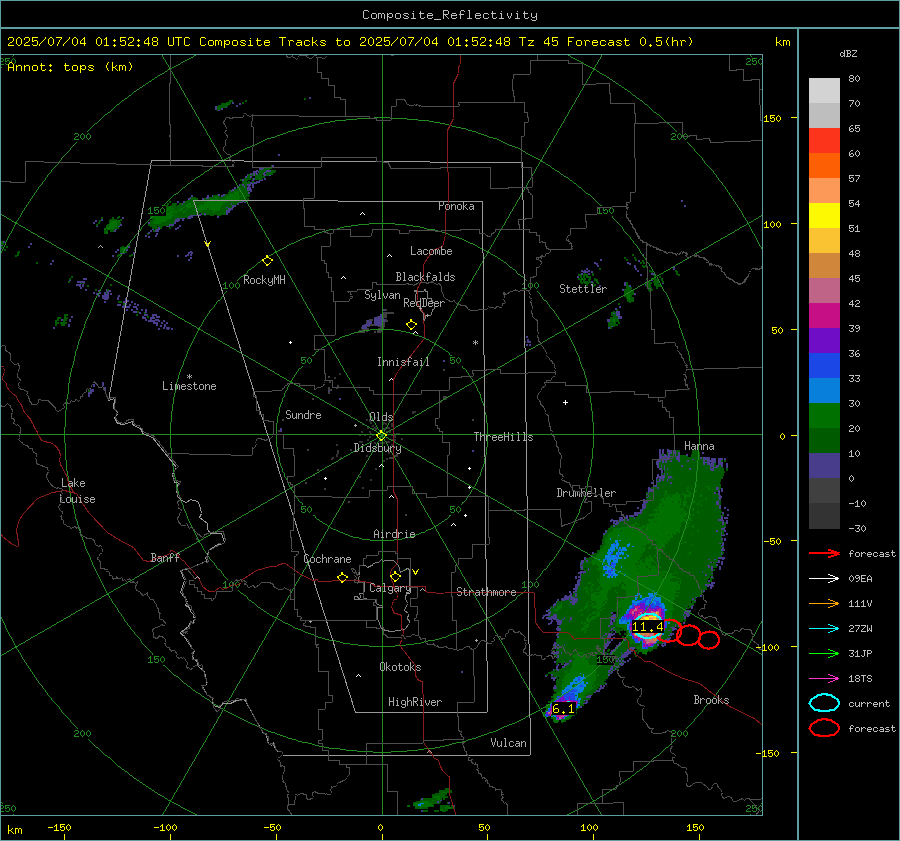The image size is (900, 841).
Task: Pick the purple 36-39 dBZ swatch
Action: (824, 341)
